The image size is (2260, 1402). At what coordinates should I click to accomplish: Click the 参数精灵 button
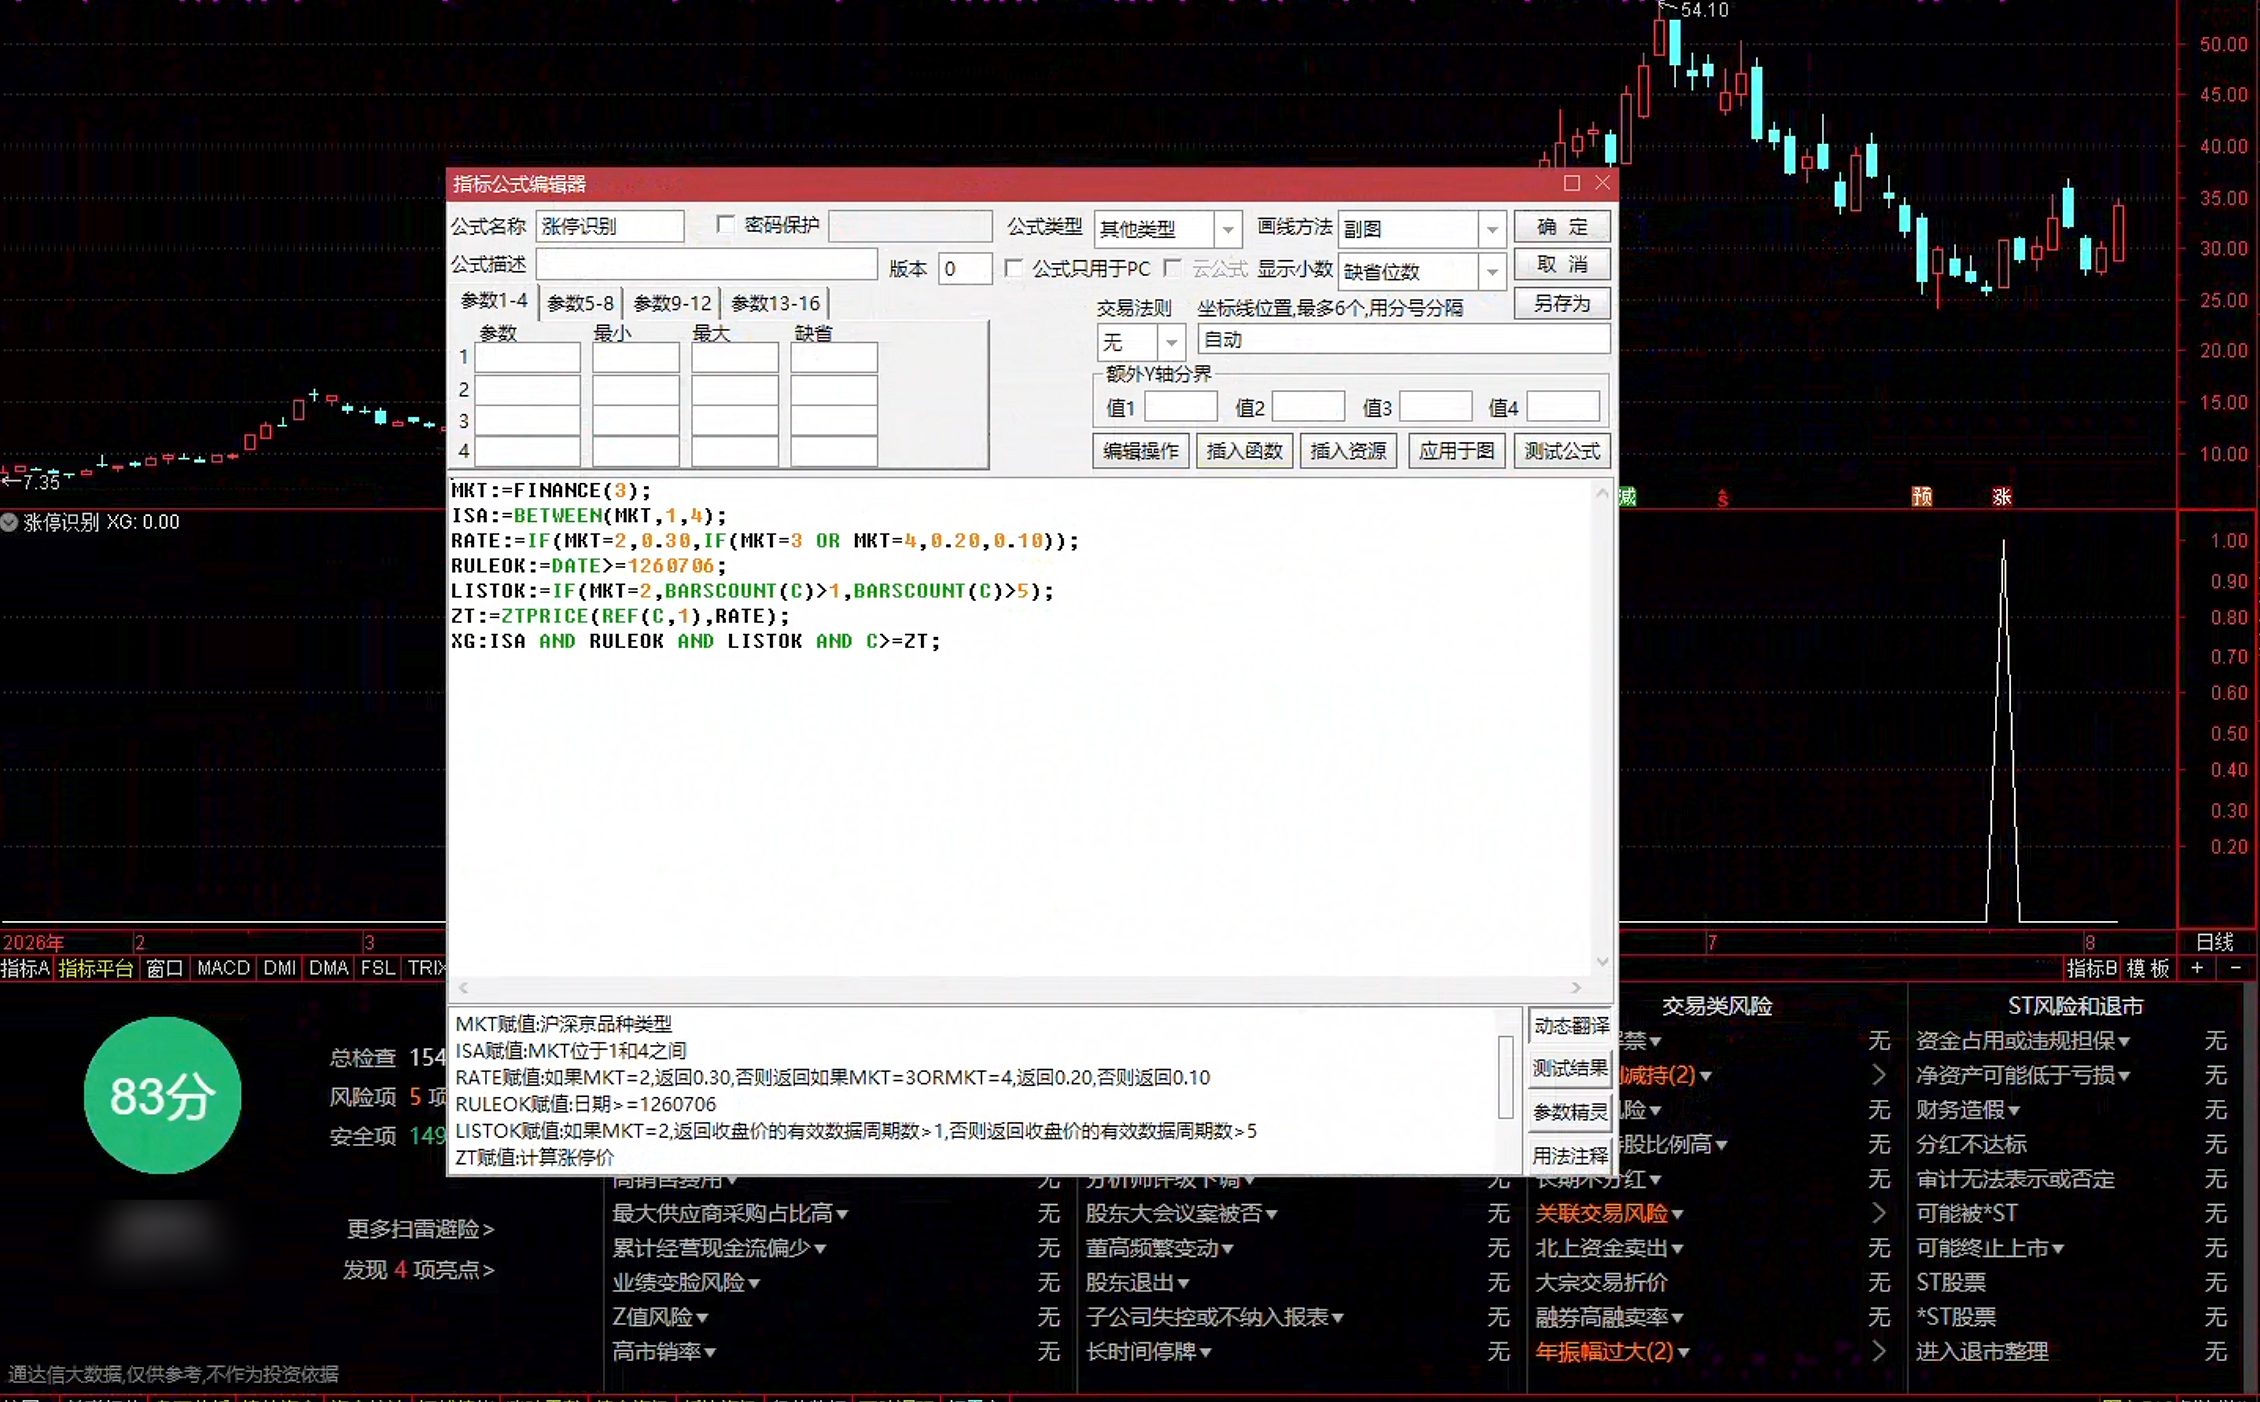[x=1570, y=1112]
